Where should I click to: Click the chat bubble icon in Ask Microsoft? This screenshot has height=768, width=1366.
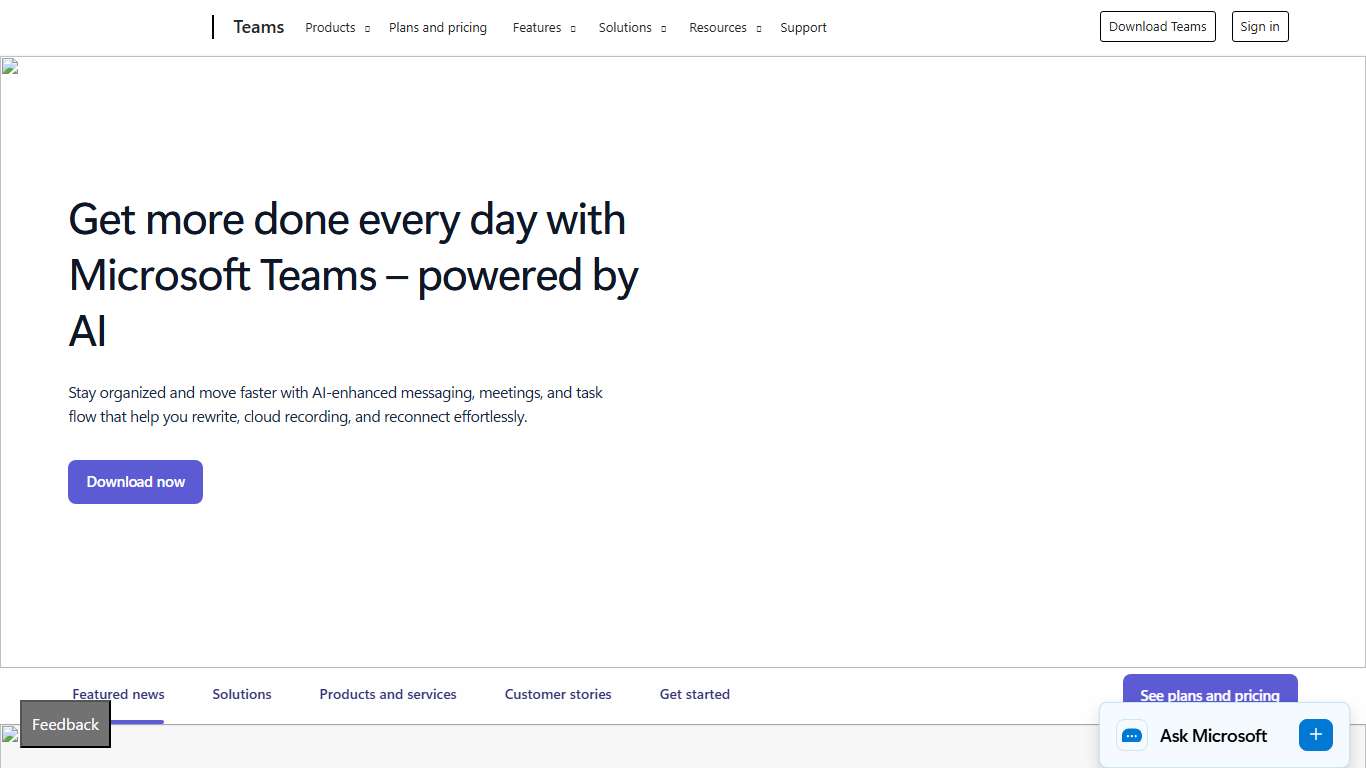[x=1131, y=735]
